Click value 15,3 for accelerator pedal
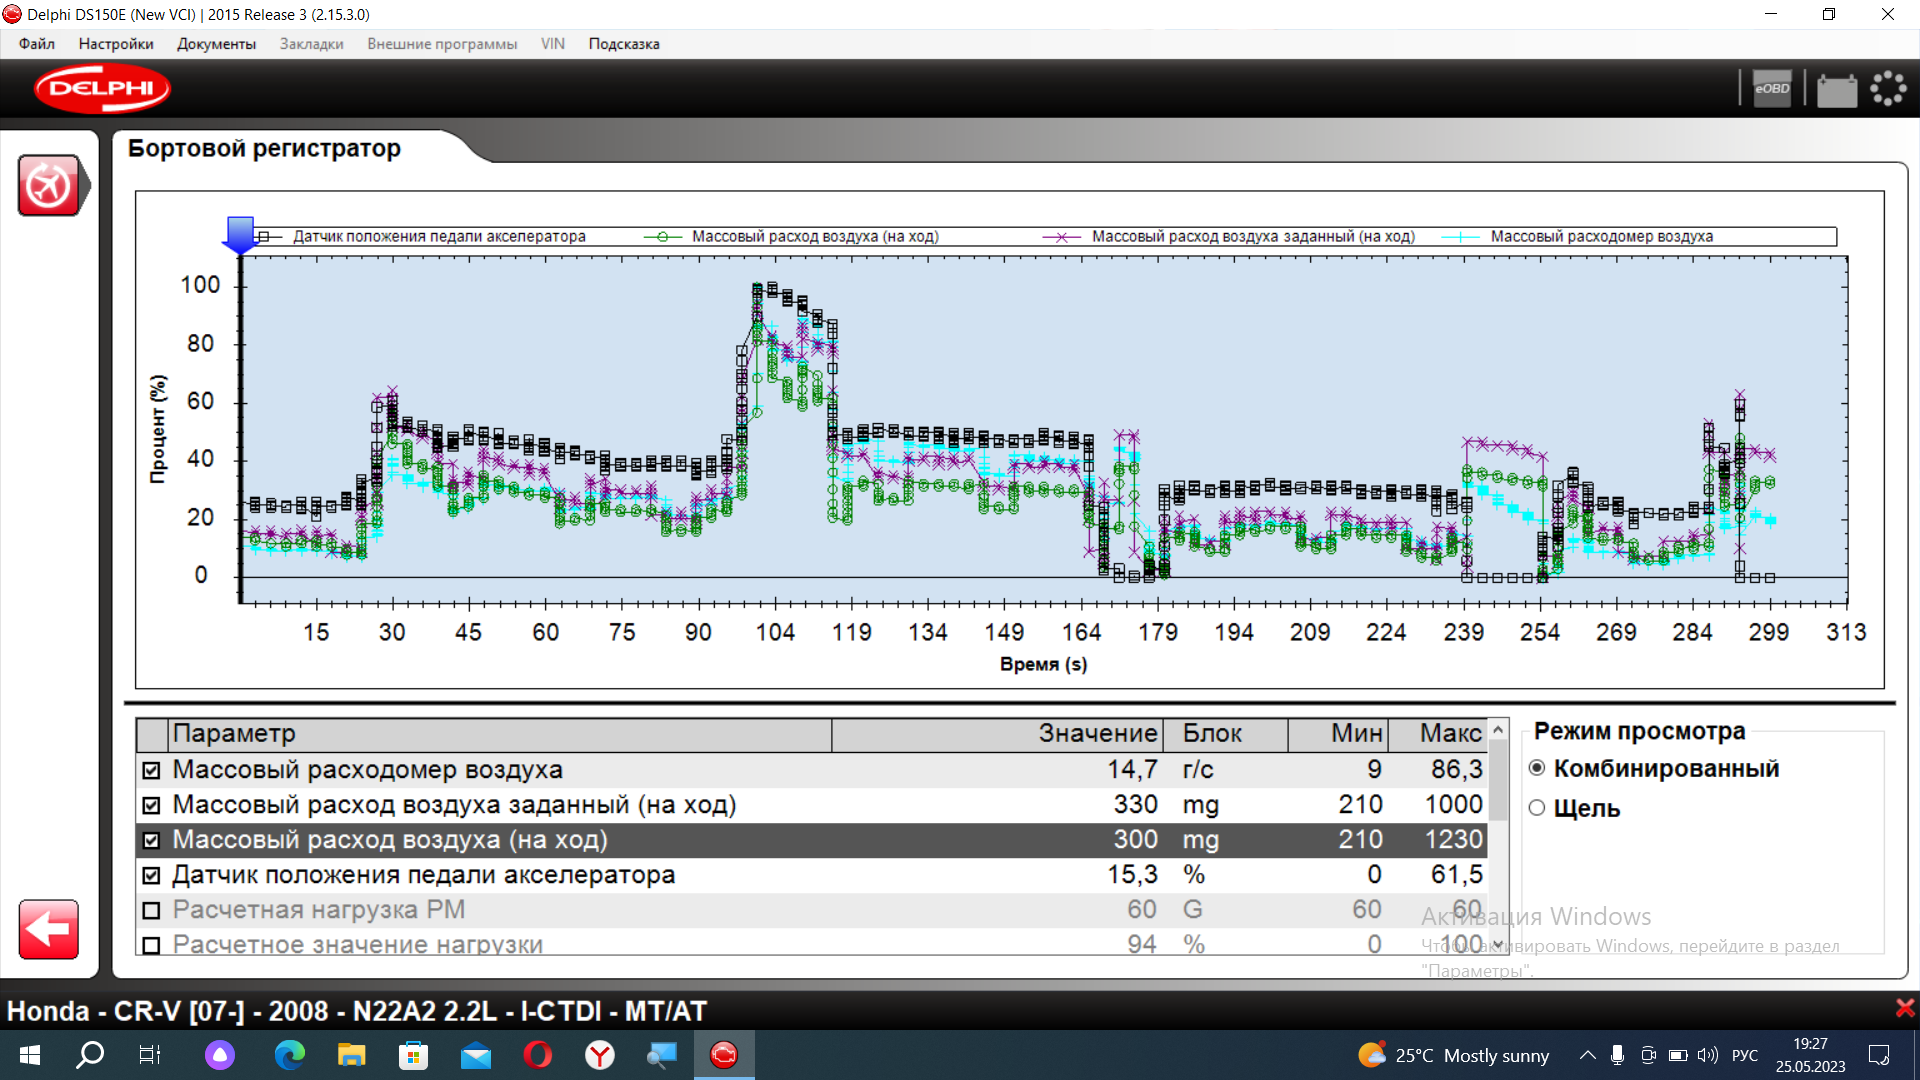 click(1132, 875)
